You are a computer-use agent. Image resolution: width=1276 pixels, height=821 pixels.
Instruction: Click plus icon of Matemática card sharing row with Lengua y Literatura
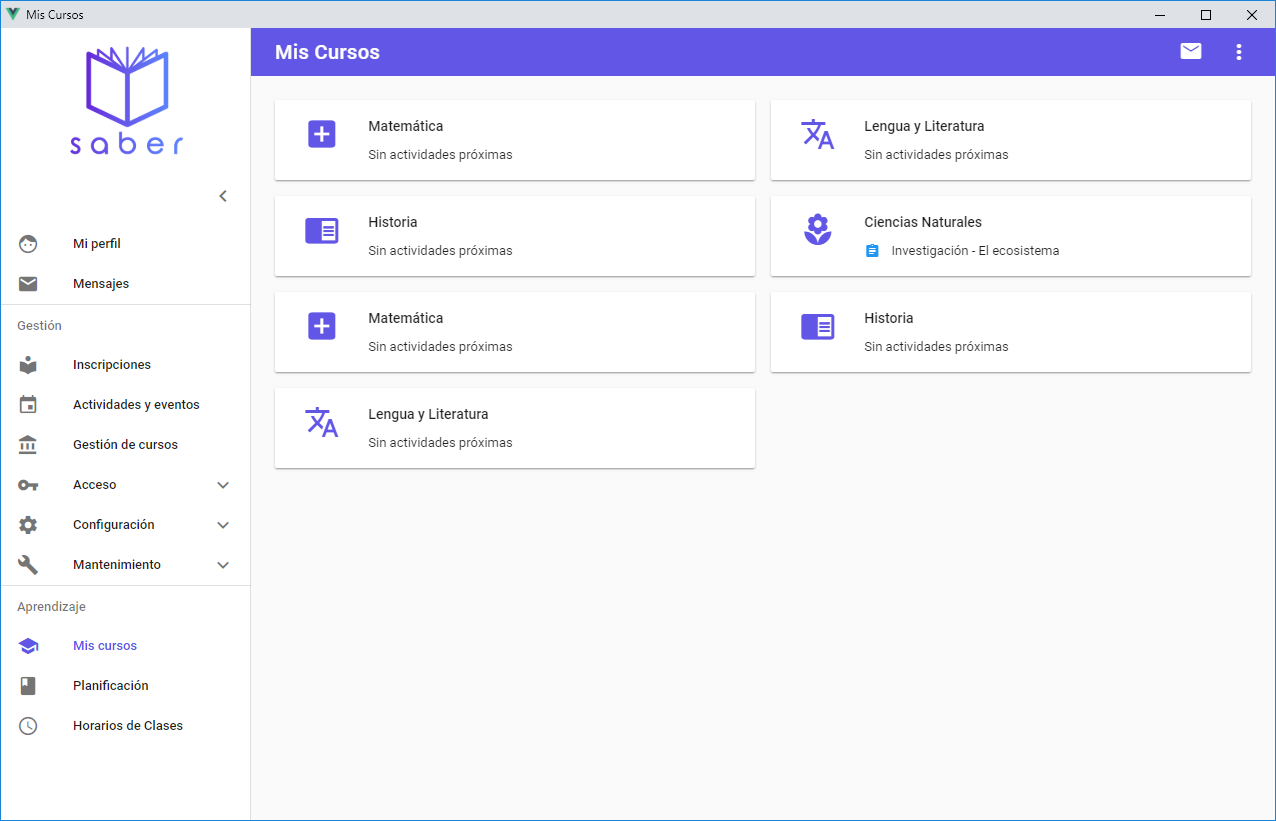[322, 134]
